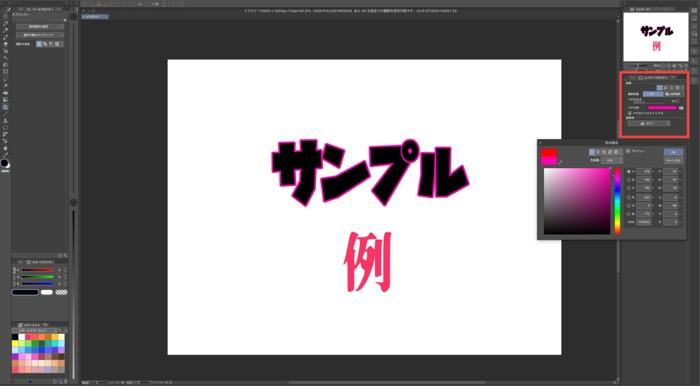Image resolution: width=700 pixels, height=386 pixels.
Task: Toggle the edge anti-aliasing checkbox in Layer Property
Action: click(629, 113)
